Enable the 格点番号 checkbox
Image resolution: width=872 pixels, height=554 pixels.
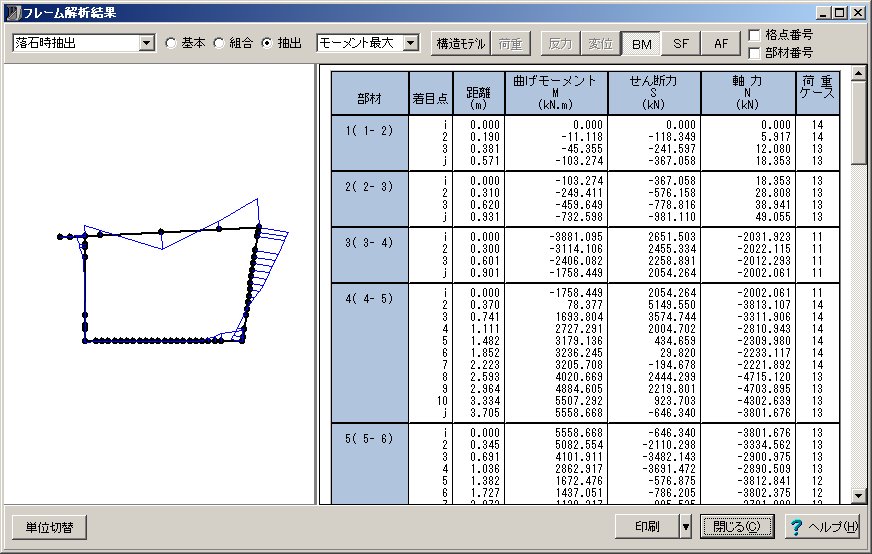click(754, 35)
